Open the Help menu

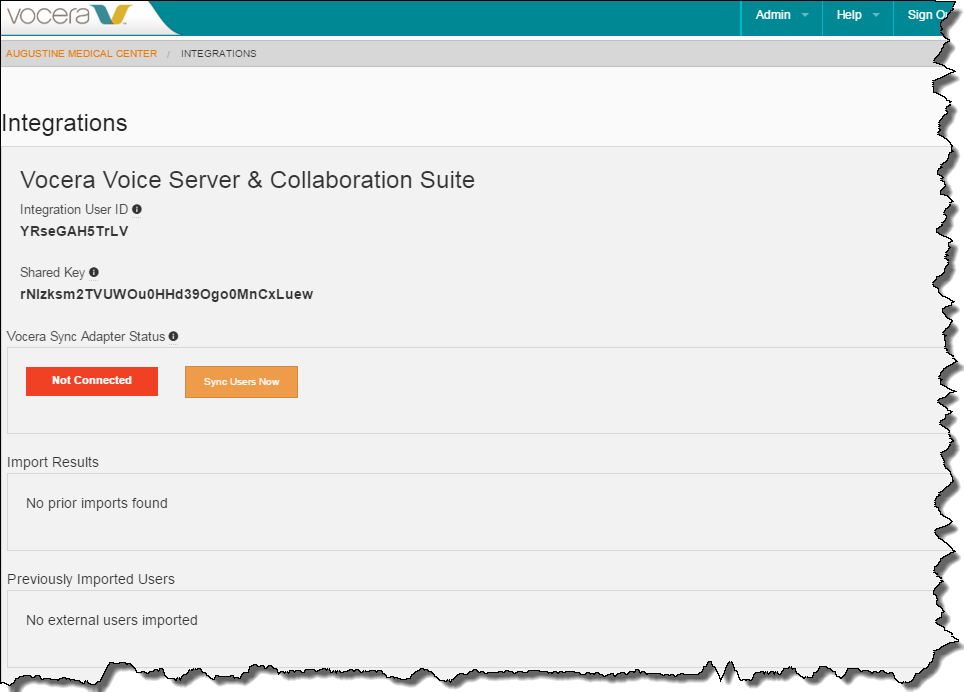(x=851, y=15)
